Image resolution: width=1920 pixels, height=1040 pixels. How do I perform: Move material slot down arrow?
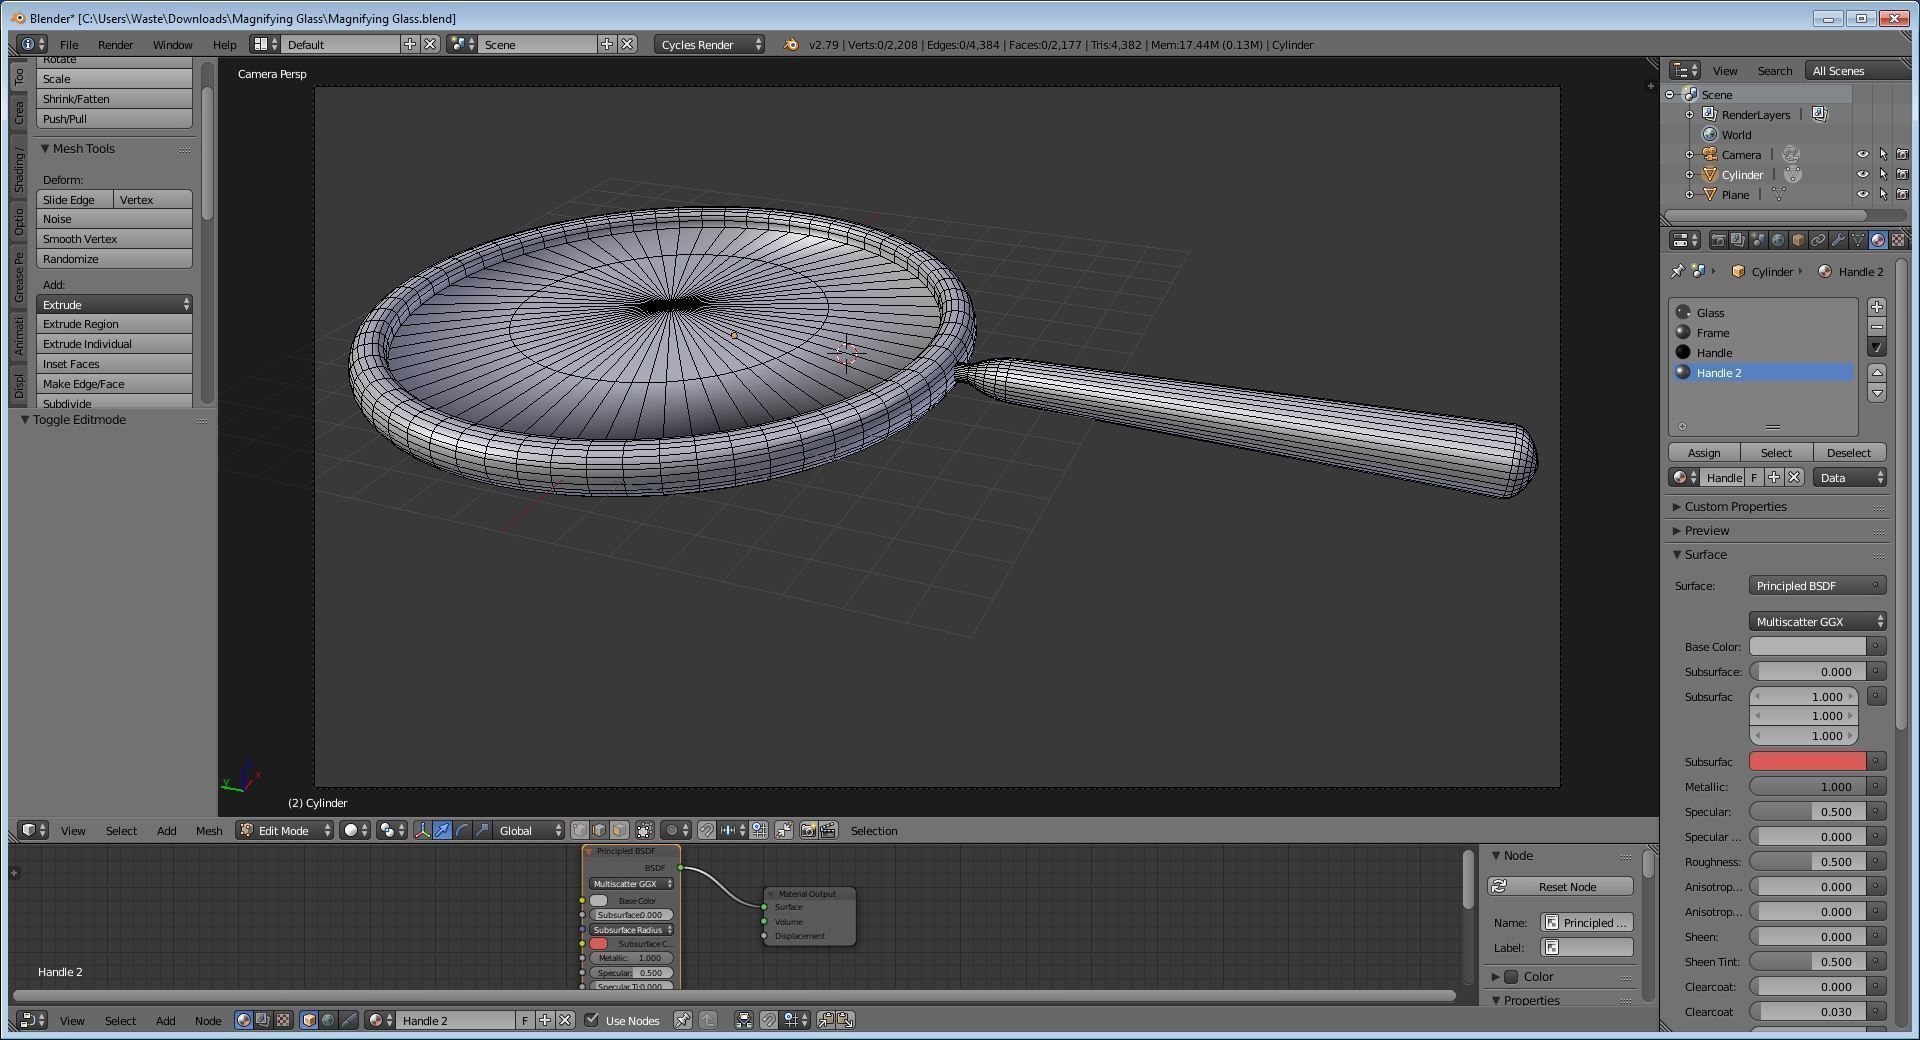(1877, 393)
